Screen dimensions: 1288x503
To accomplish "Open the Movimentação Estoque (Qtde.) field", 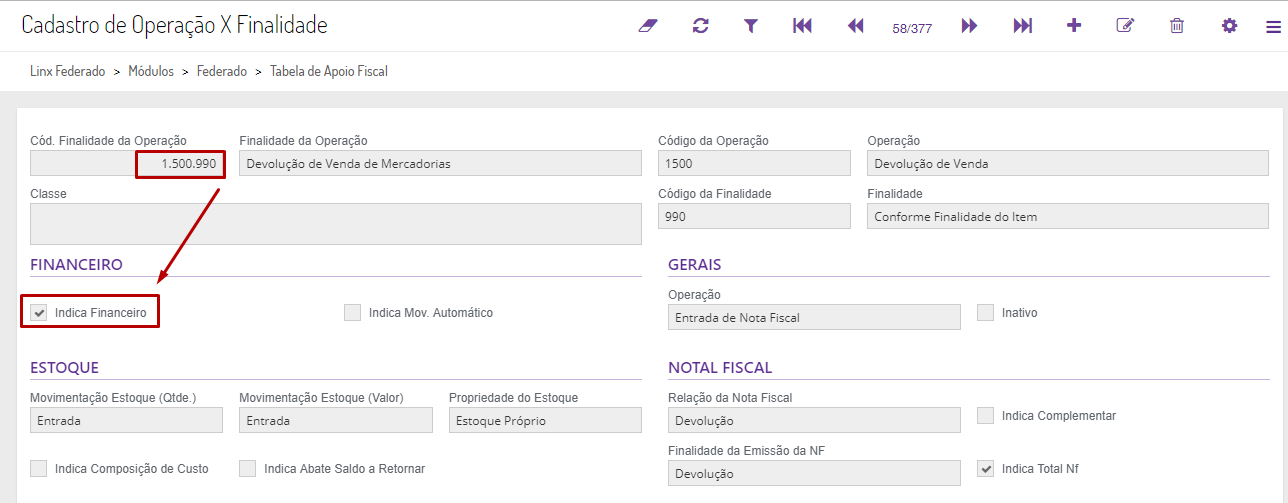I will click(126, 421).
